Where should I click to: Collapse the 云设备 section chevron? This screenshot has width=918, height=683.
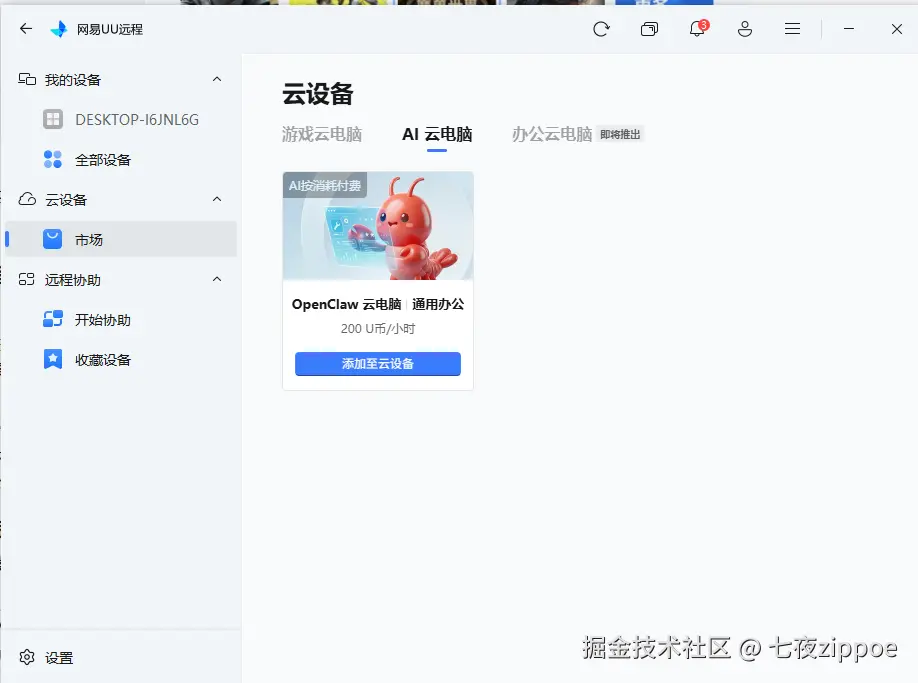pyautogui.click(x=217, y=199)
